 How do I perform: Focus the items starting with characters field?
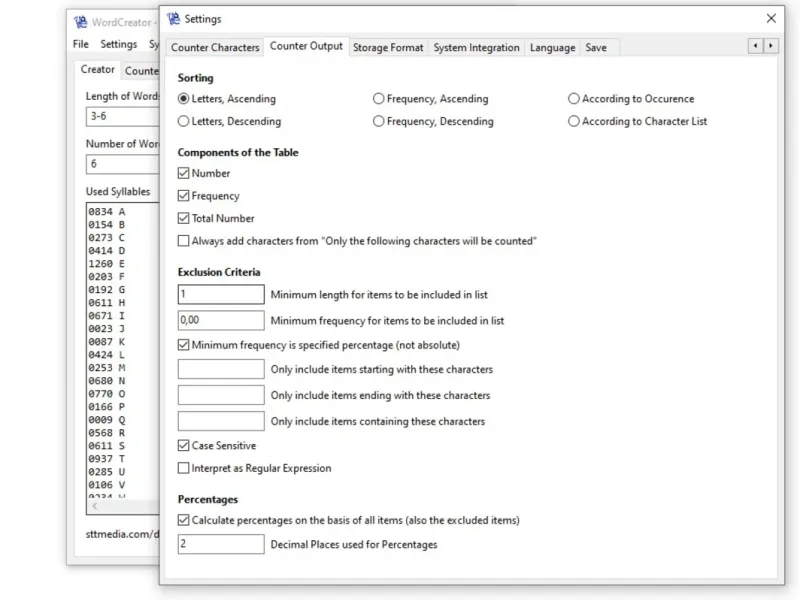coord(221,369)
